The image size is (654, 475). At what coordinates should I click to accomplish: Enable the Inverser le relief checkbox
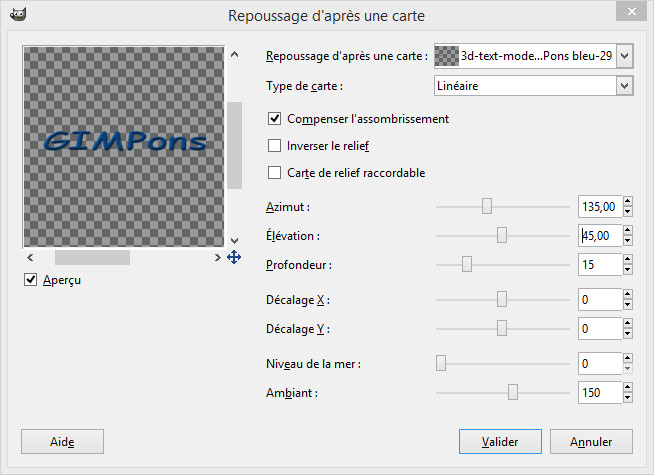click(274, 146)
